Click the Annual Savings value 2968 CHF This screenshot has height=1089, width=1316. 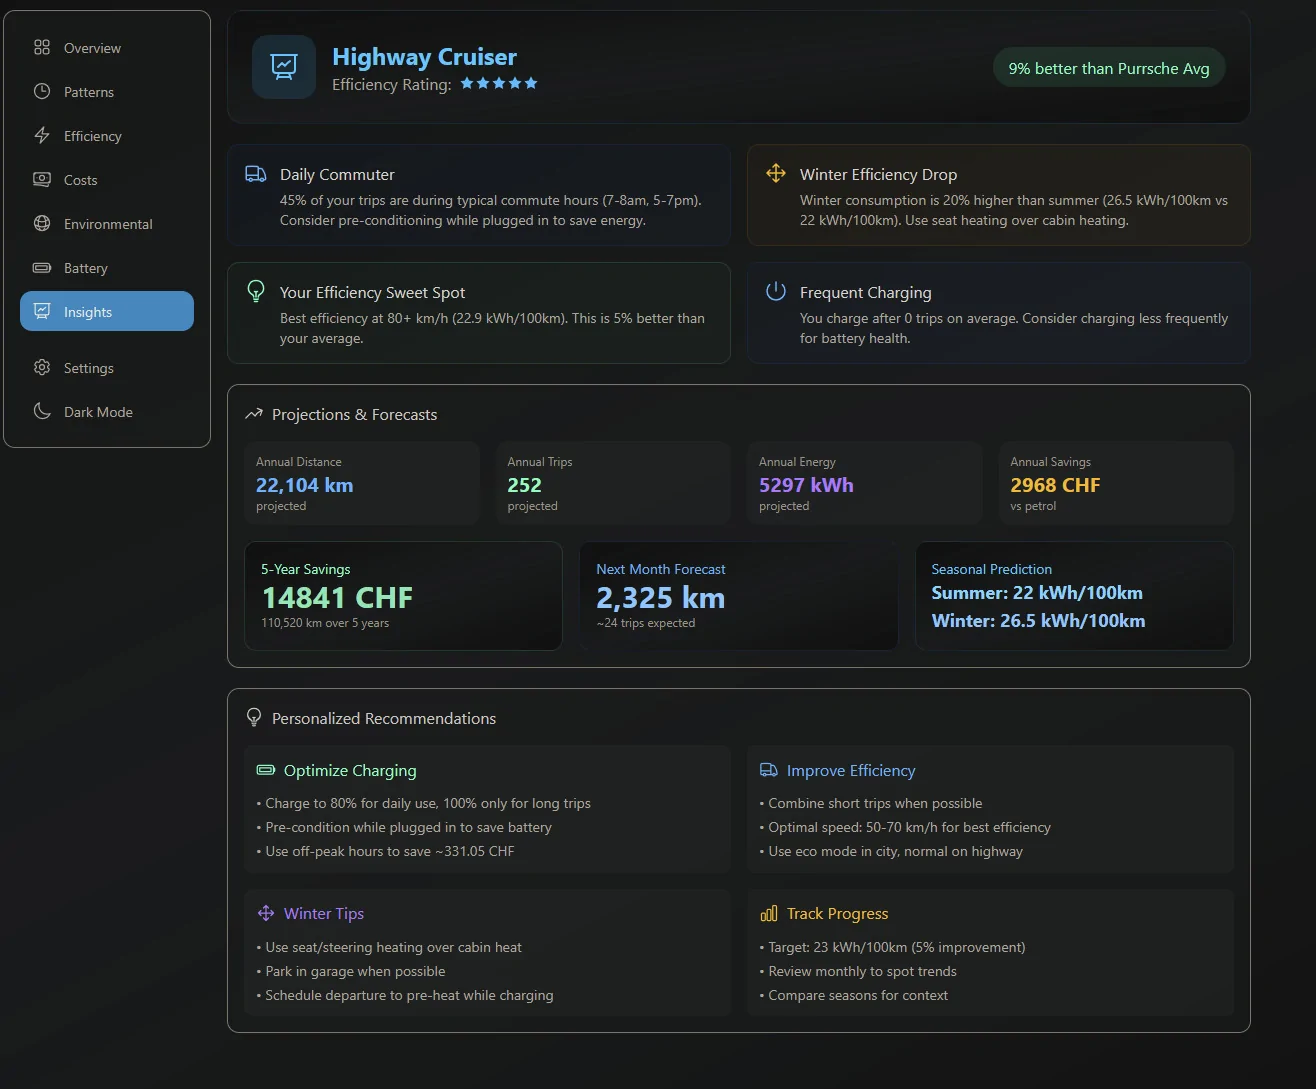[x=1055, y=485]
